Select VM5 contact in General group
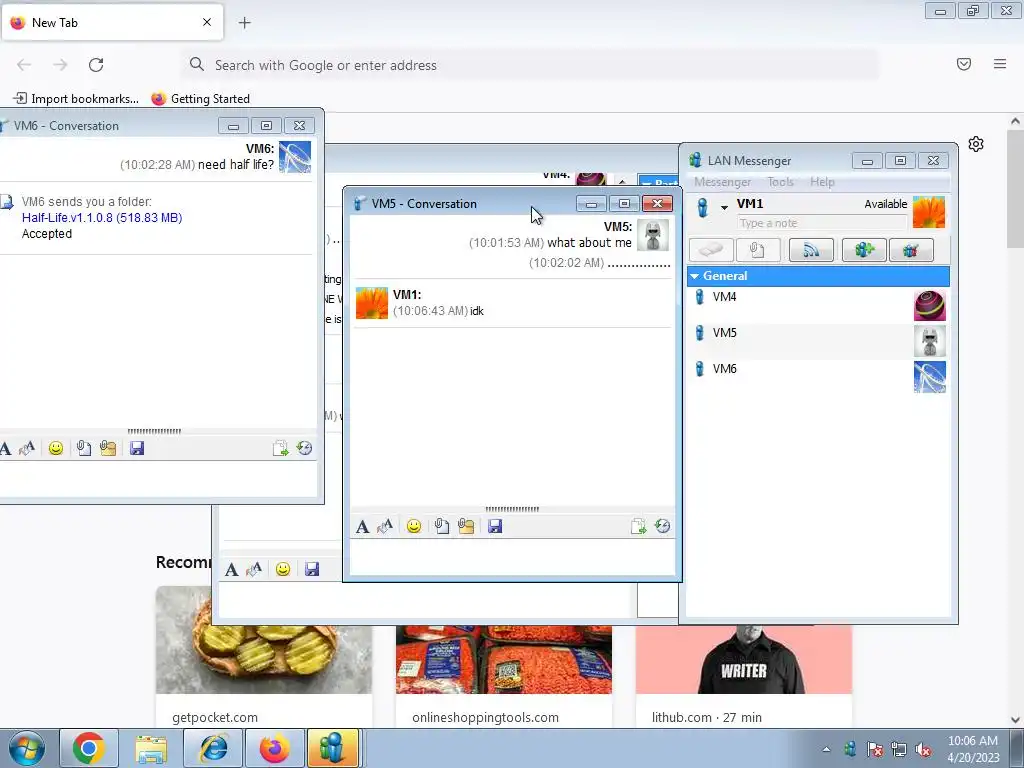This screenshot has width=1024, height=768. coord(818,340)
